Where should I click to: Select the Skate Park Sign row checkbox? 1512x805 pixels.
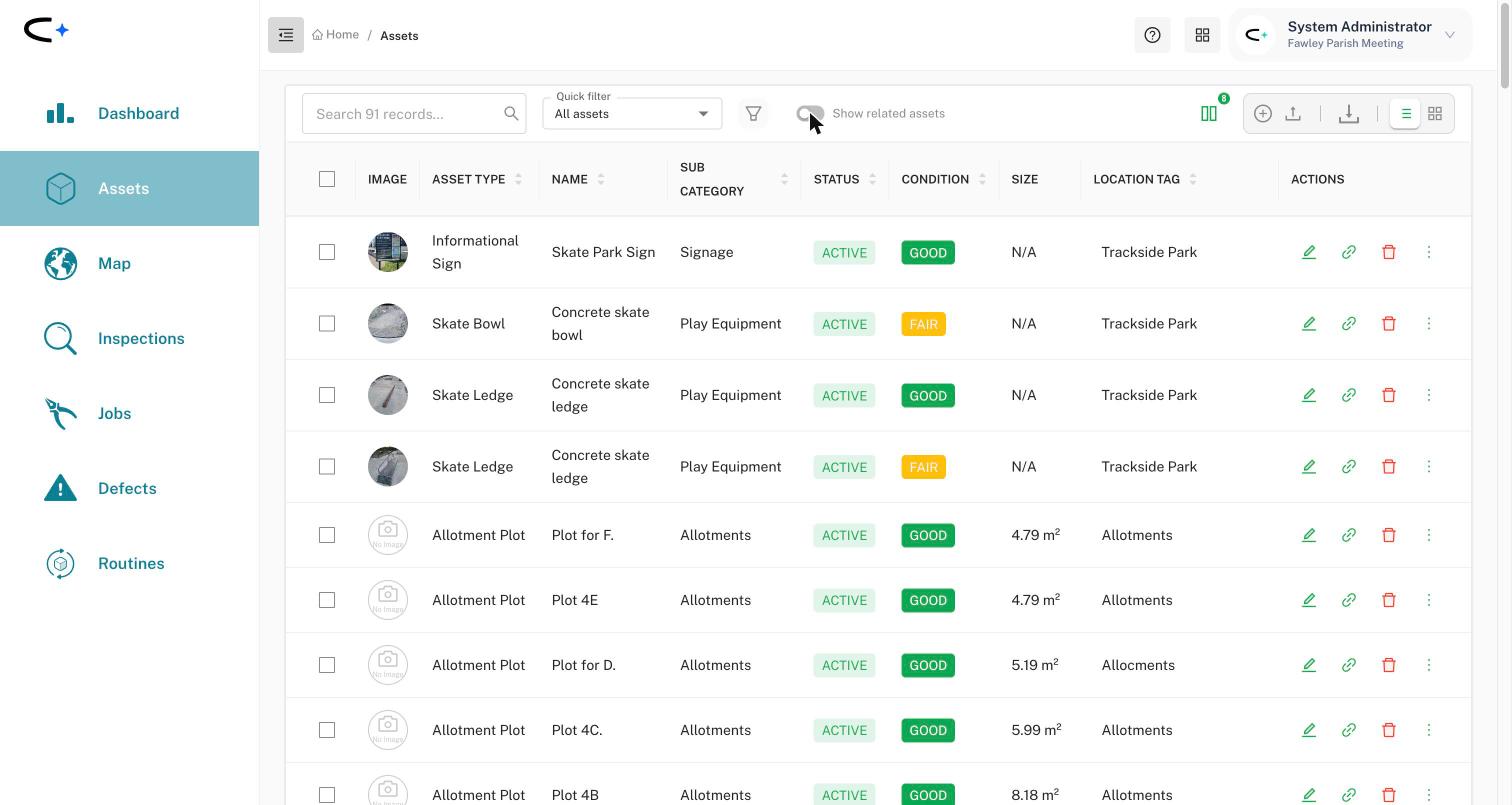click(327, 252)
